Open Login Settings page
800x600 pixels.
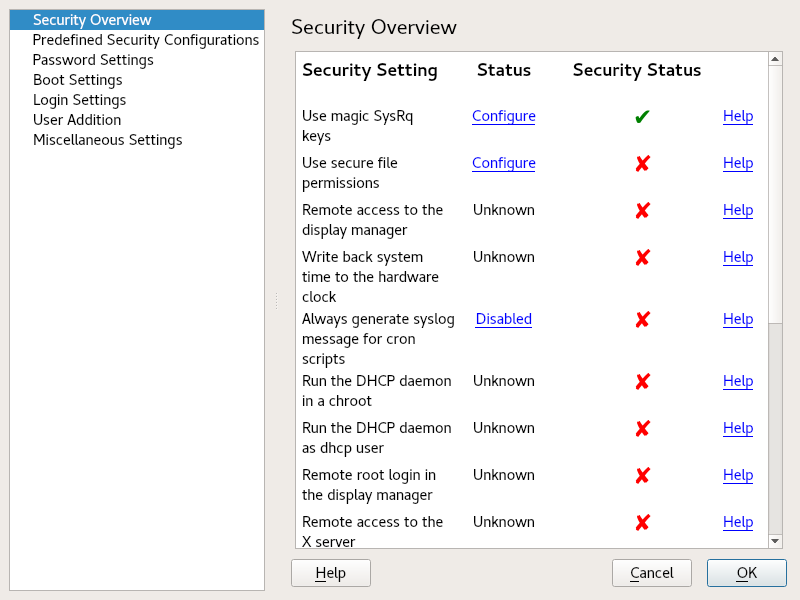[79, 100]
